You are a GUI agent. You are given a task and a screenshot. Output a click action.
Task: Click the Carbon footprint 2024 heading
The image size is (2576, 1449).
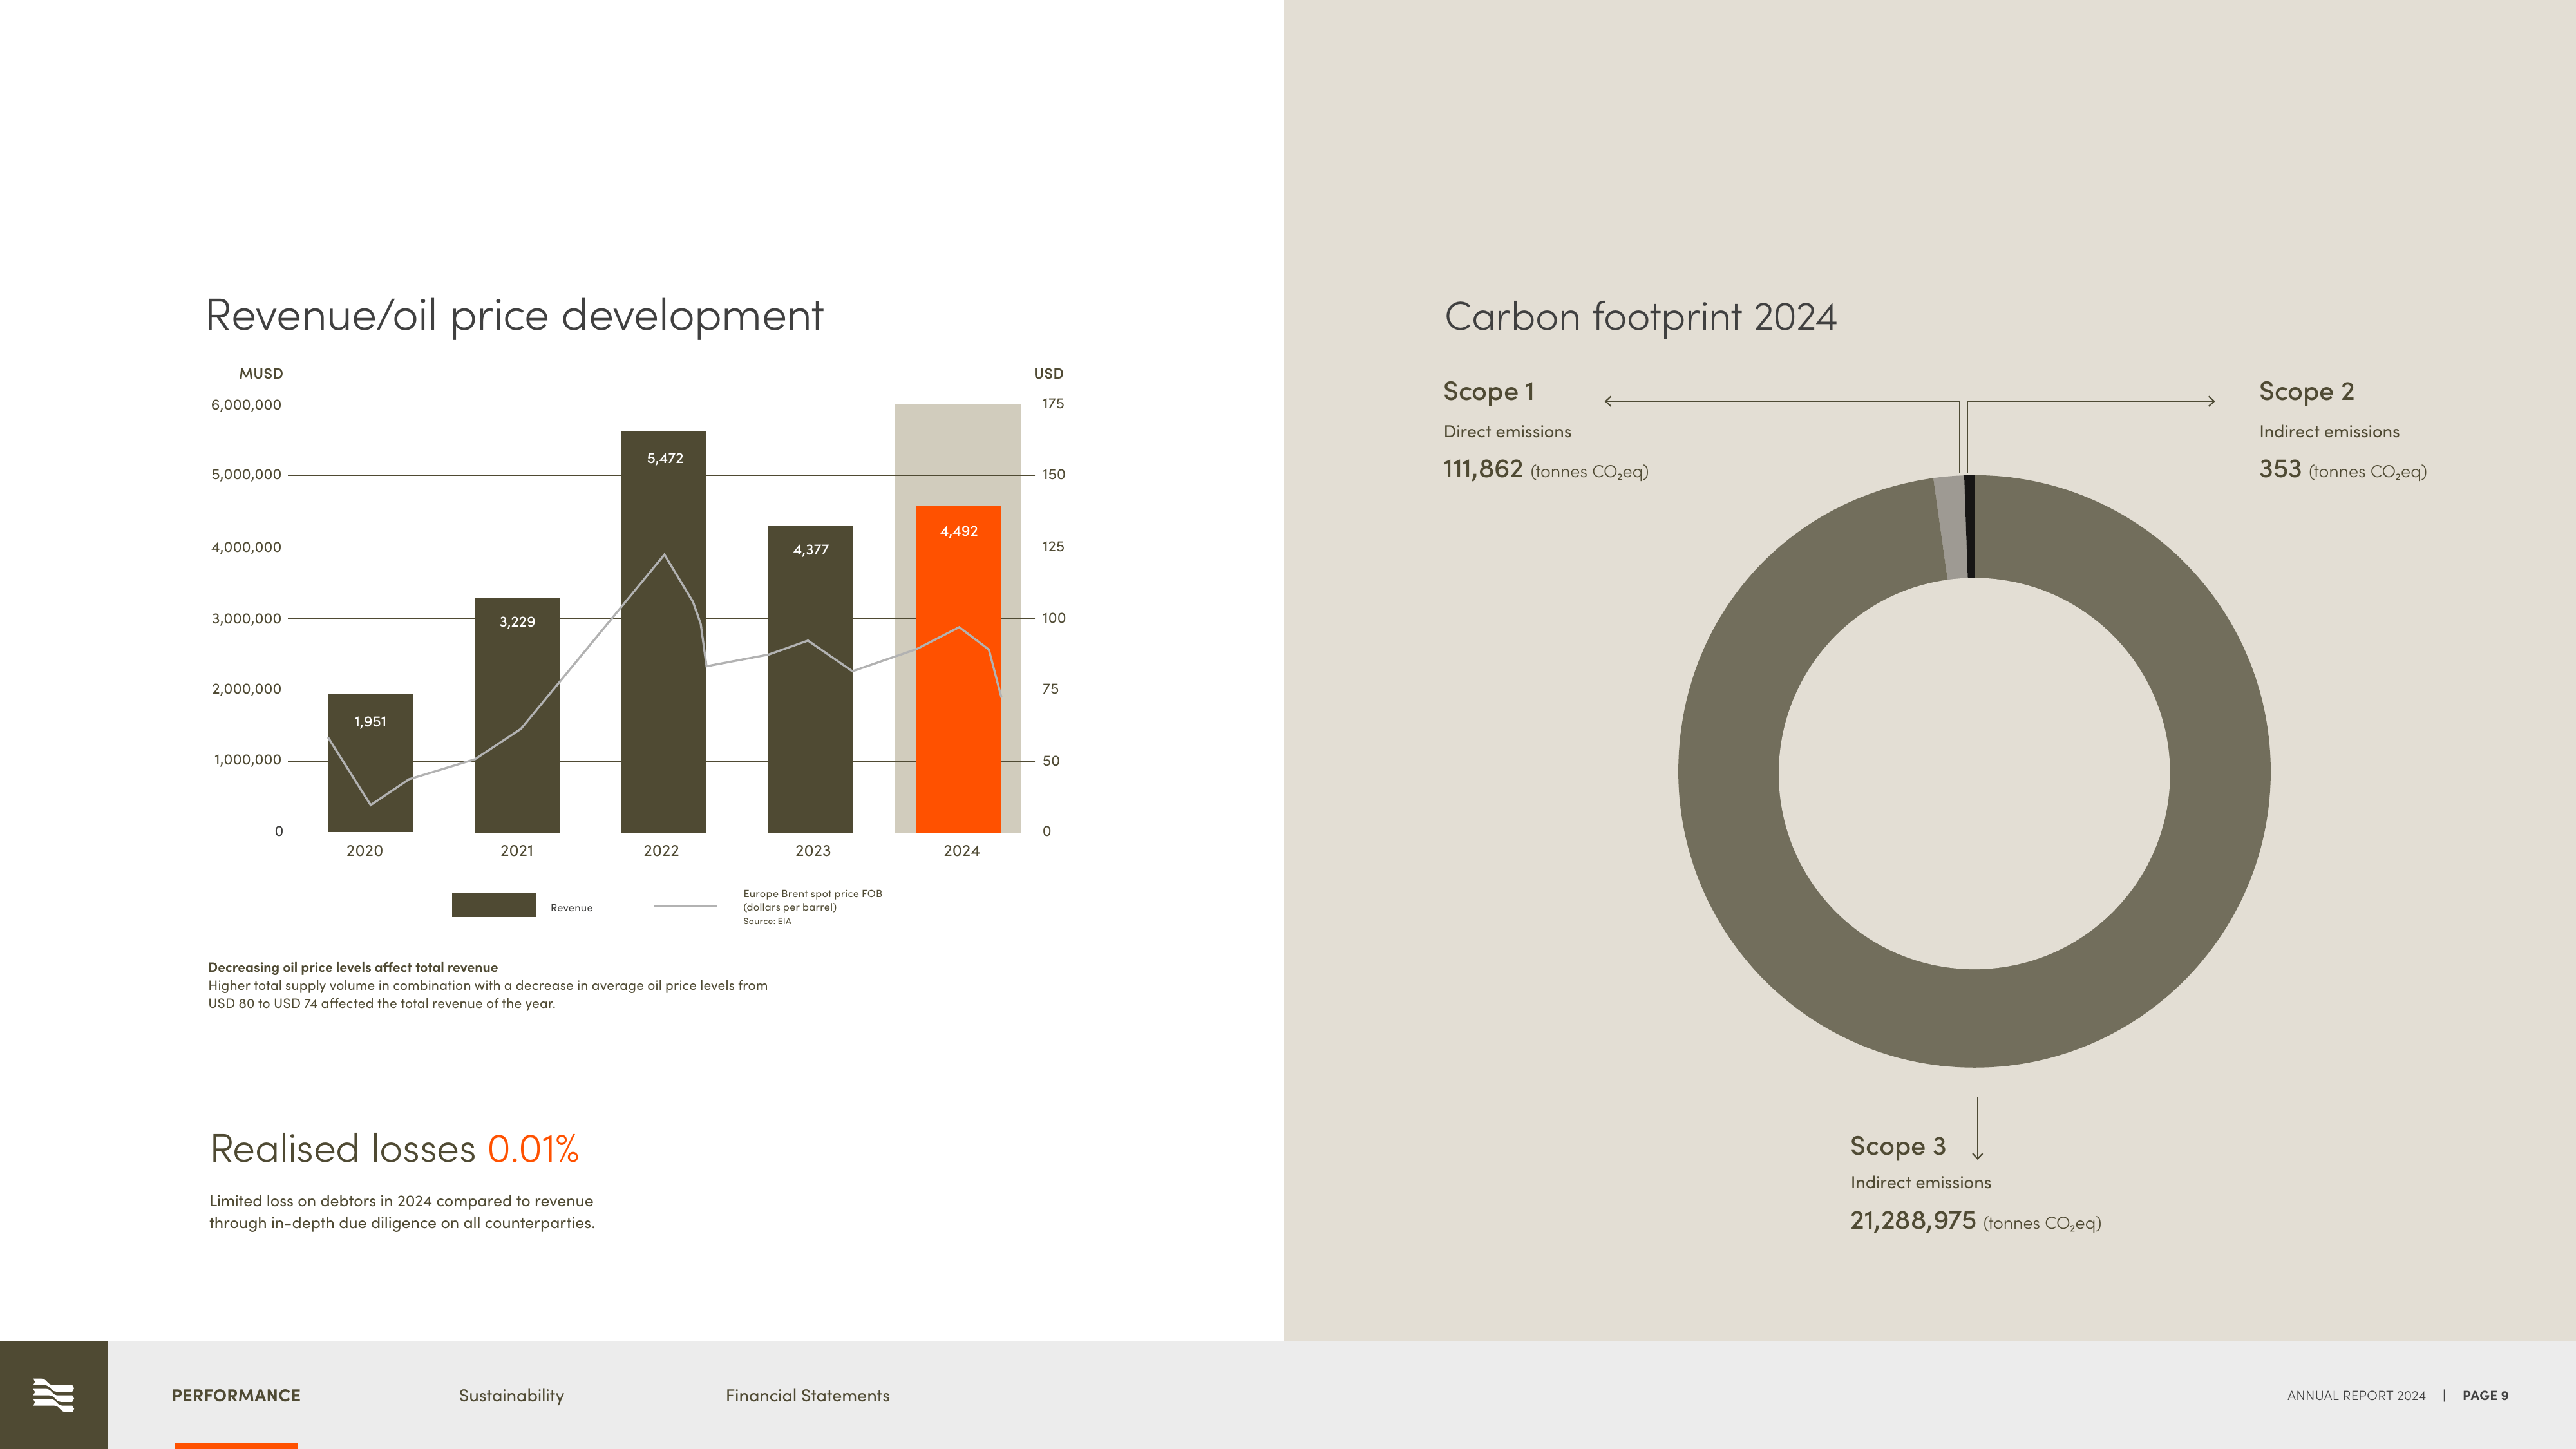click(1640, 317)
